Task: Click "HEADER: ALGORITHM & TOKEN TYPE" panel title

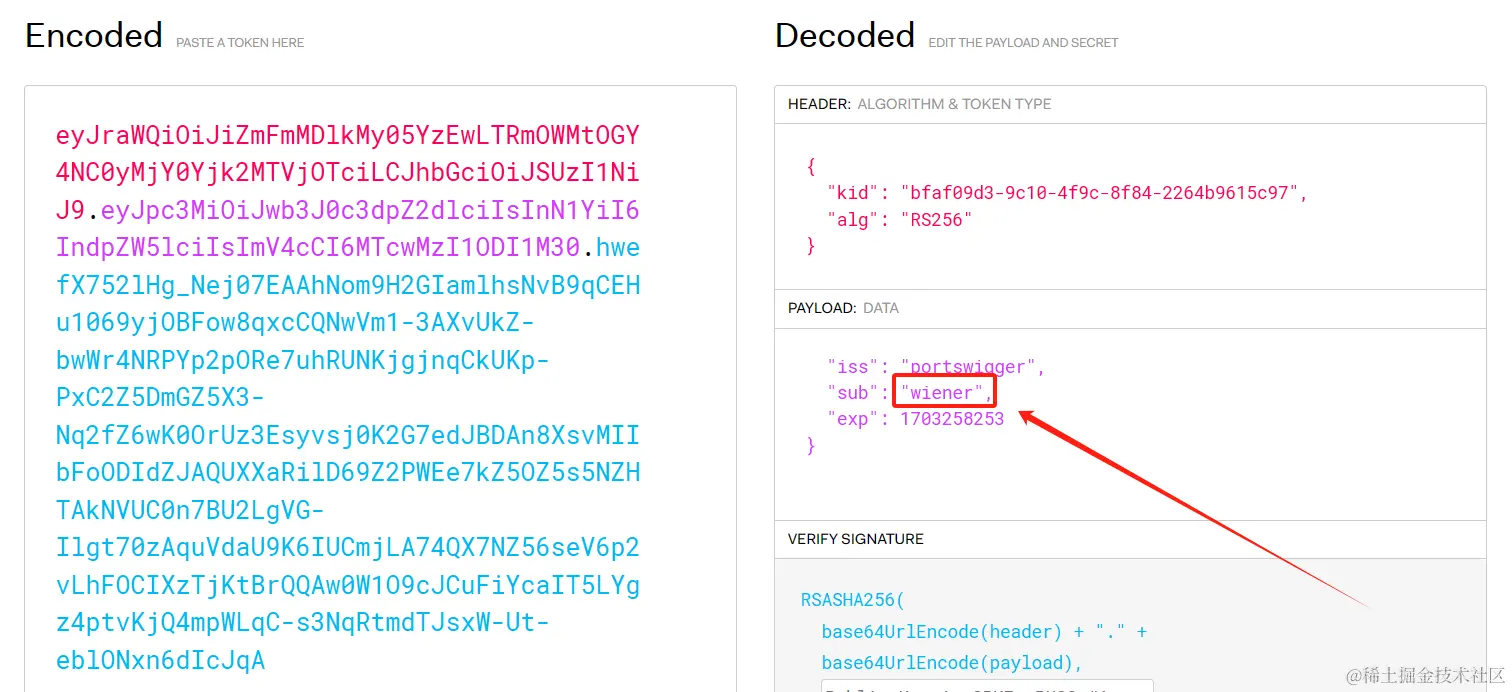Action: [x=919, y=104]
